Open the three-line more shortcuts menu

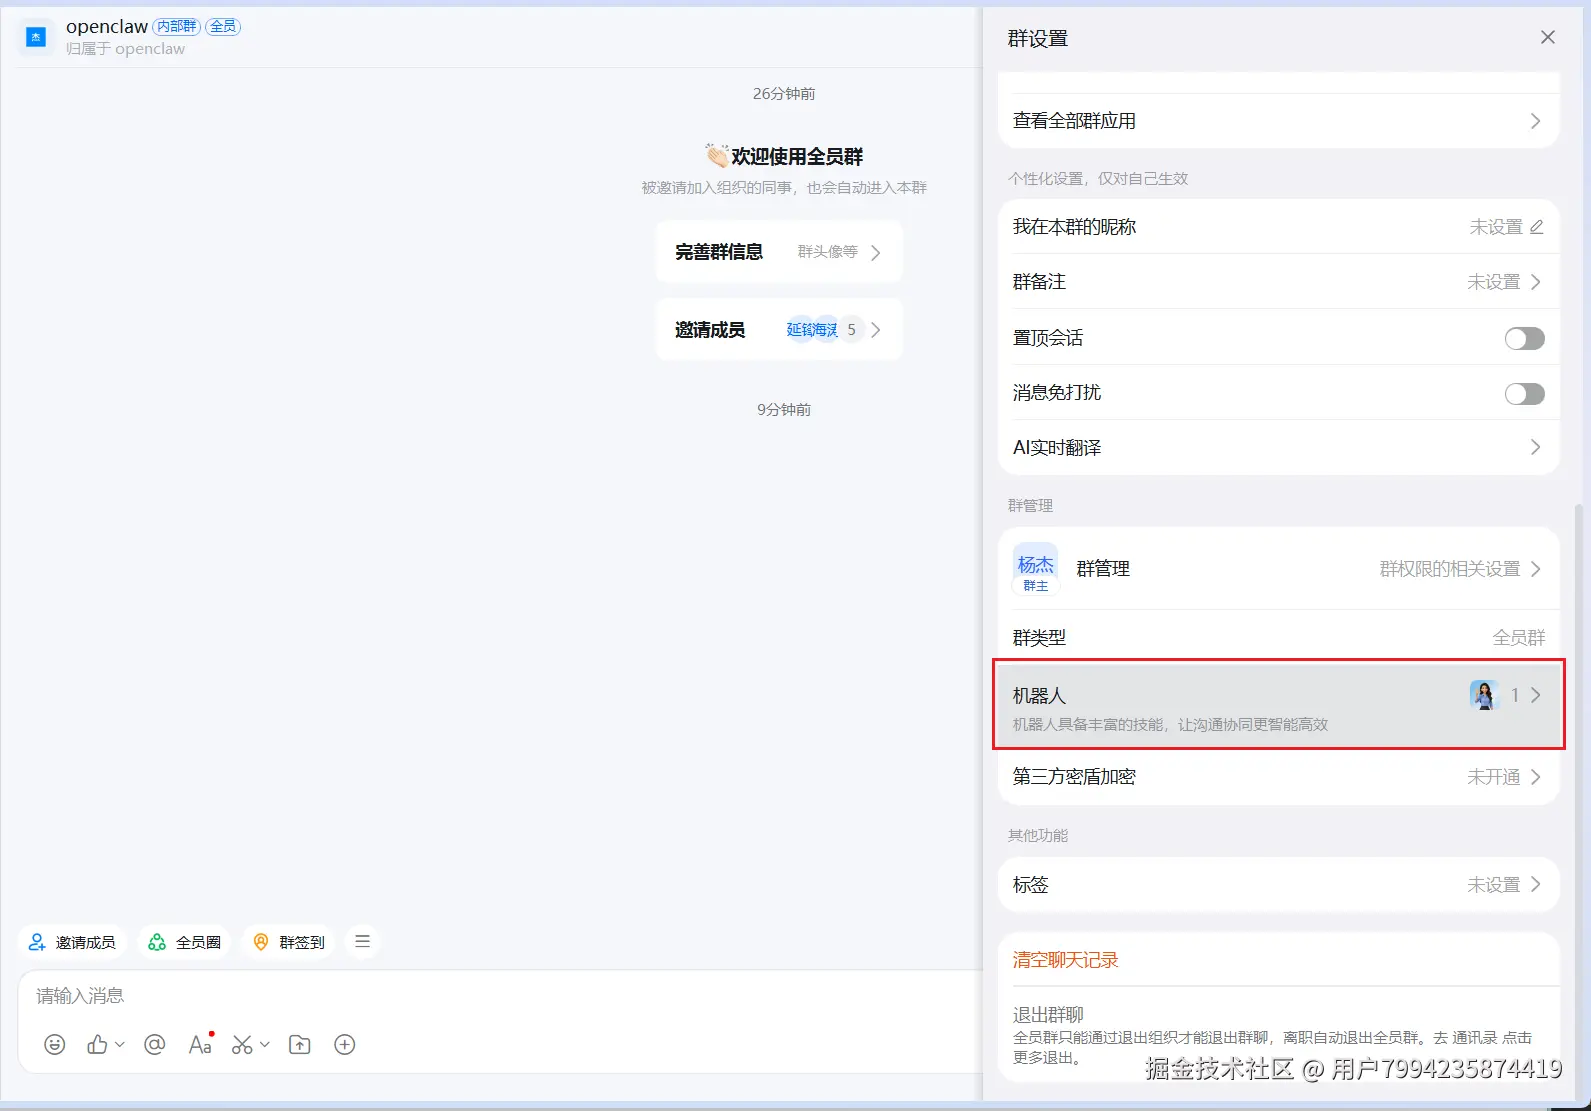click(x=362, y=941)
